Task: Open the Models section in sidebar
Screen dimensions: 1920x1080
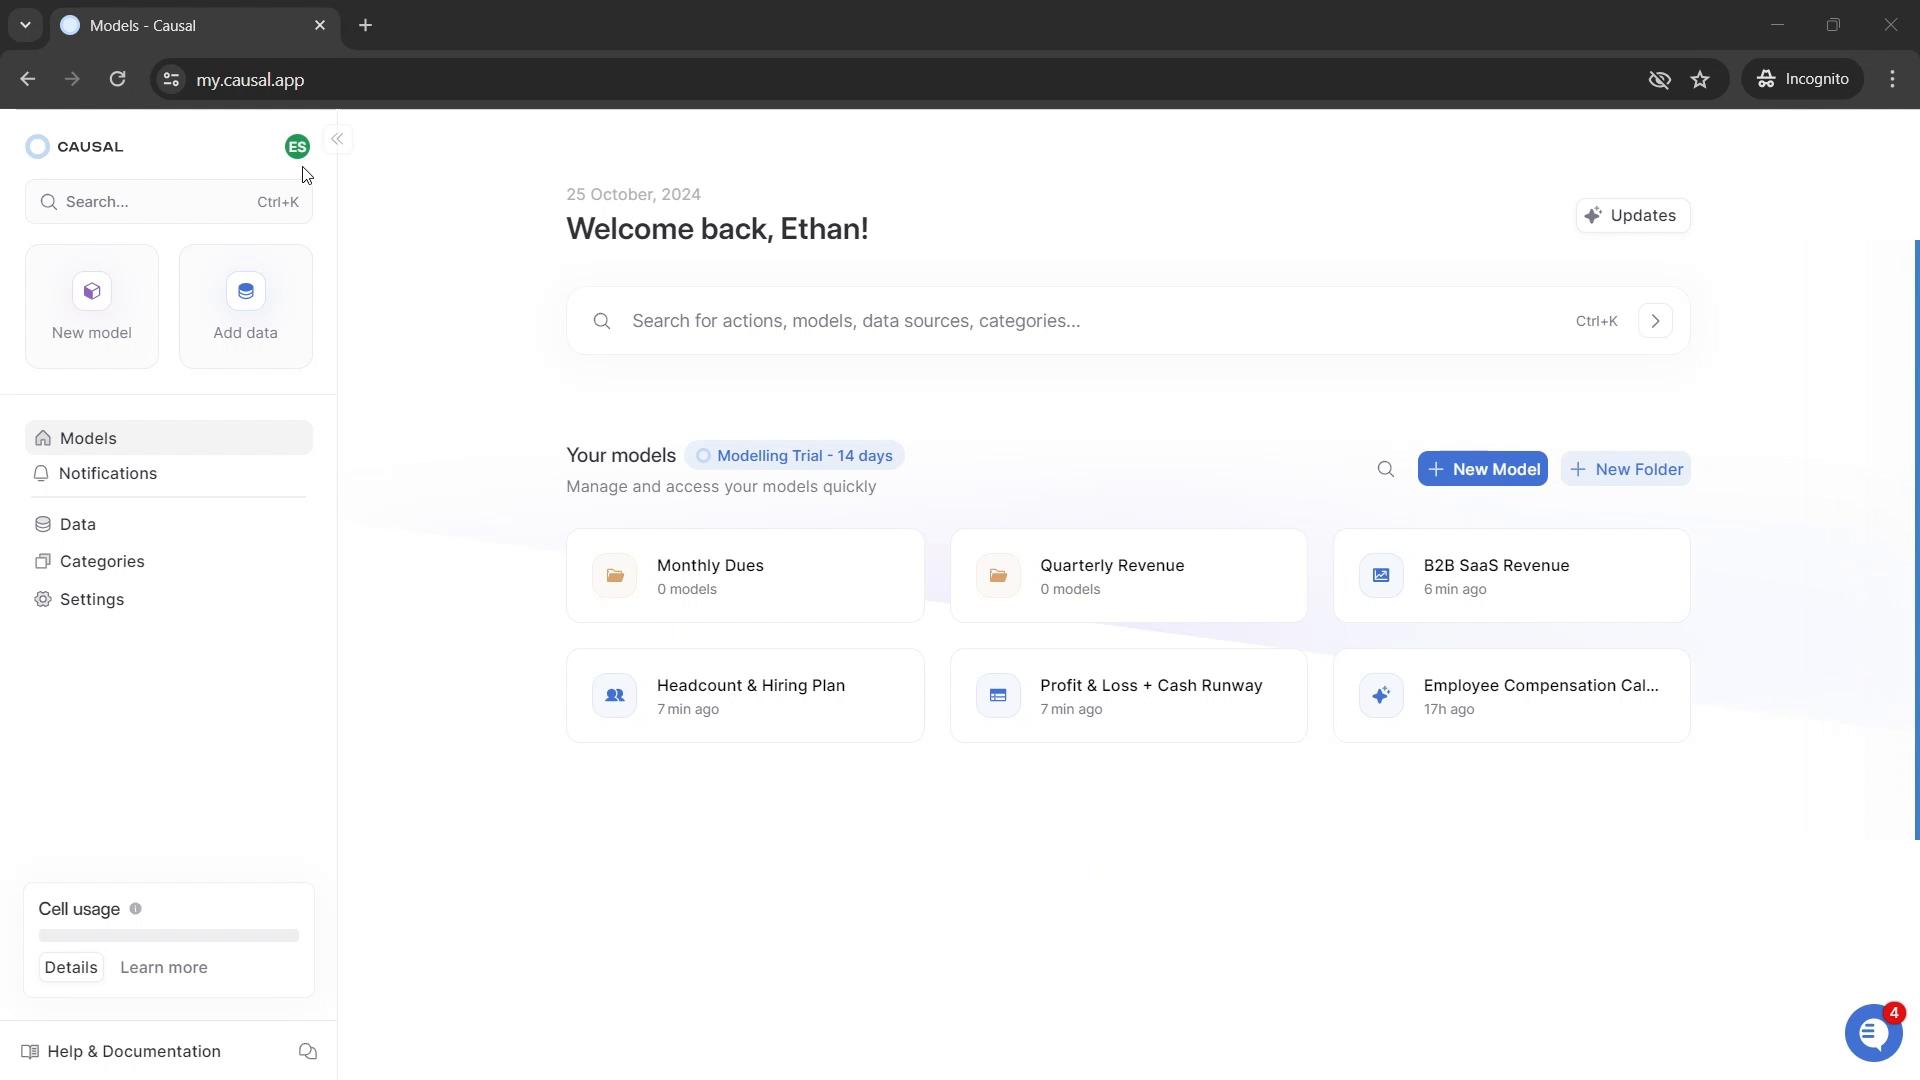Action: click(x=87, y=438)
